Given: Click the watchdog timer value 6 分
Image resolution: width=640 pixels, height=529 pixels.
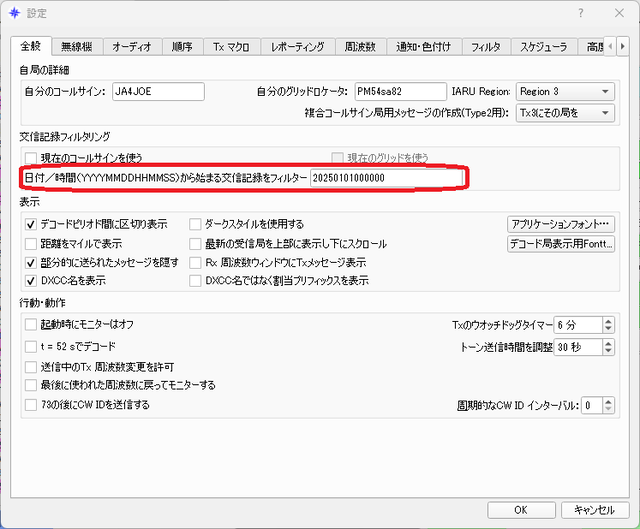Looking at the screenshot, I should pyautogui.click(x=578, y=325).
